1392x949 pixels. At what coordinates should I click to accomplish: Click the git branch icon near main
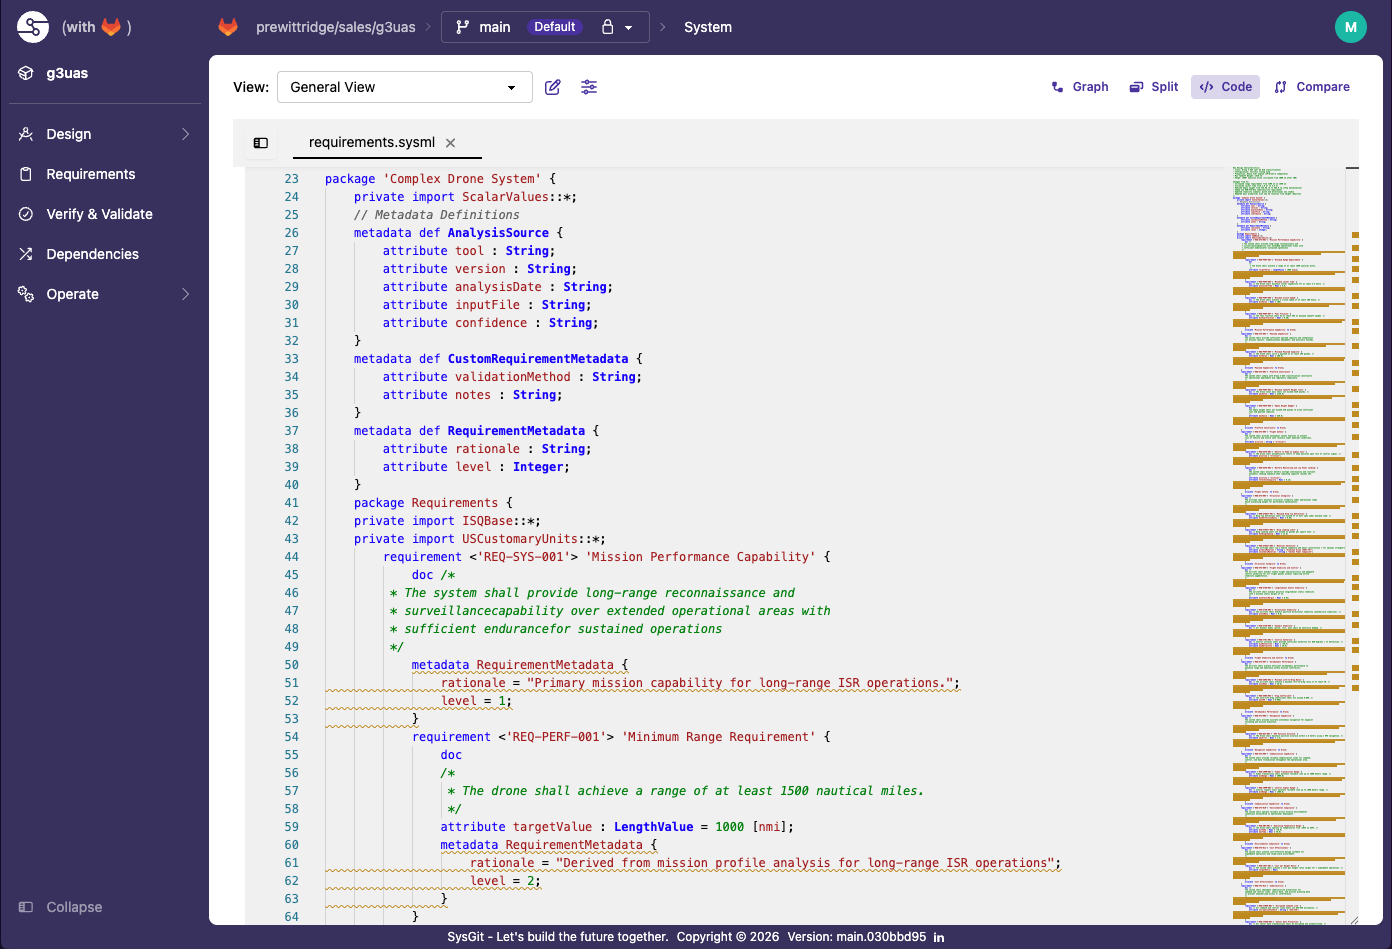(x=462, y=27)
